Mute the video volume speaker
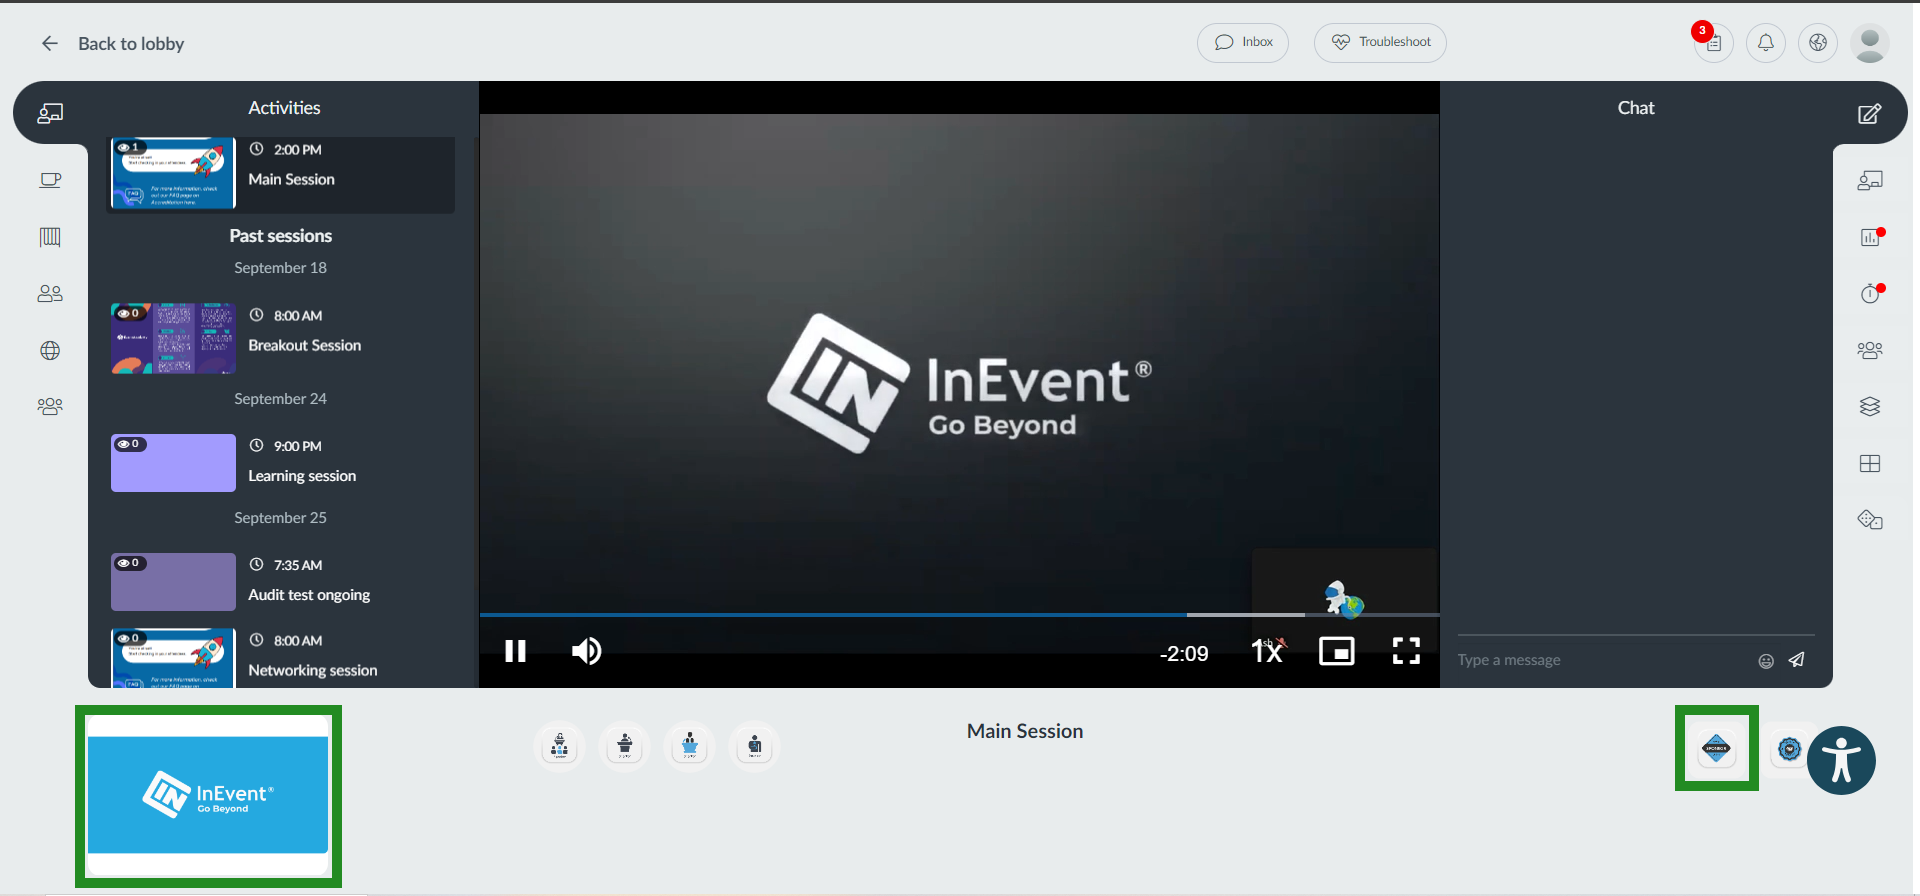Screen dimensions: 1920x896 click(587, 651)
